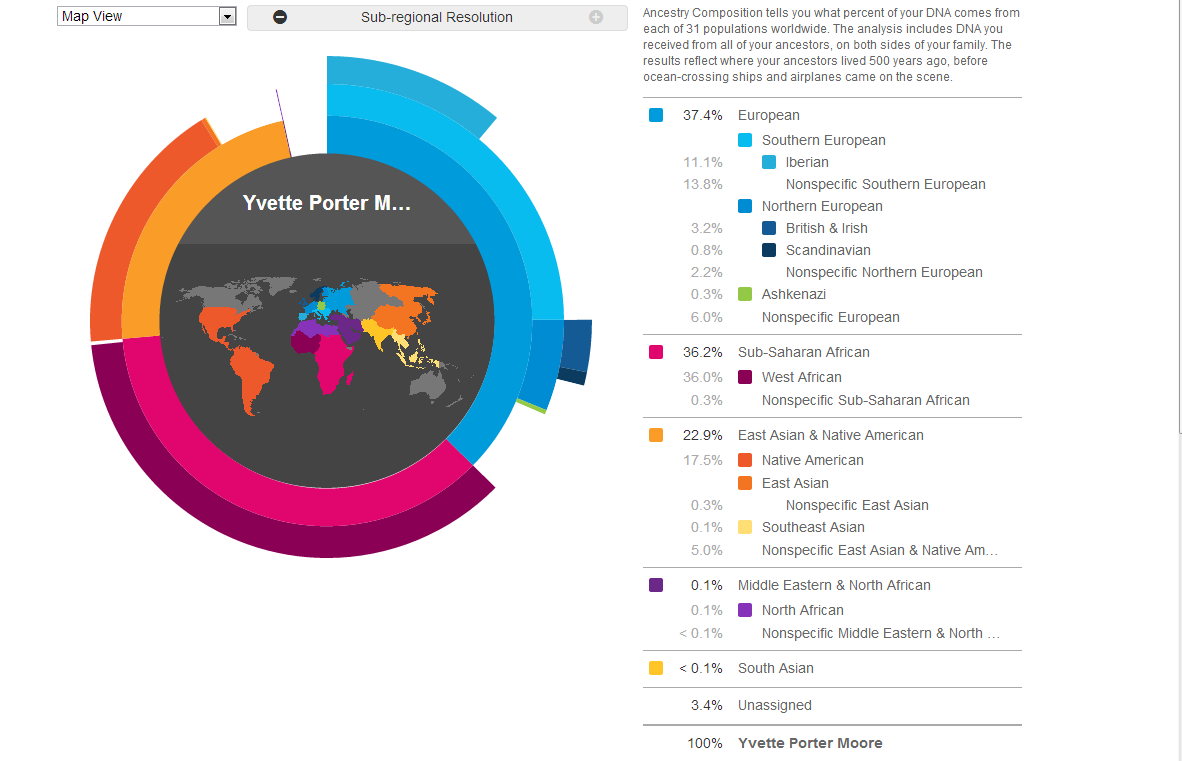
Task: Click the Middle Eastern & North African swatch
Action: (x=656, y=585)
